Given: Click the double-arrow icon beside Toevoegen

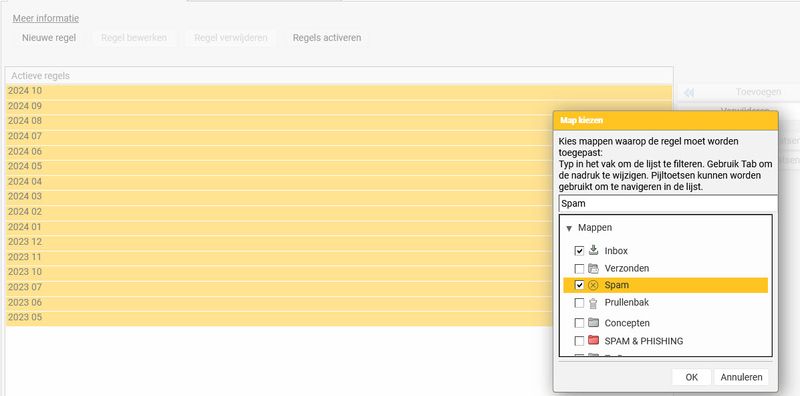Looking at the screenshot, I should (689, 92).
